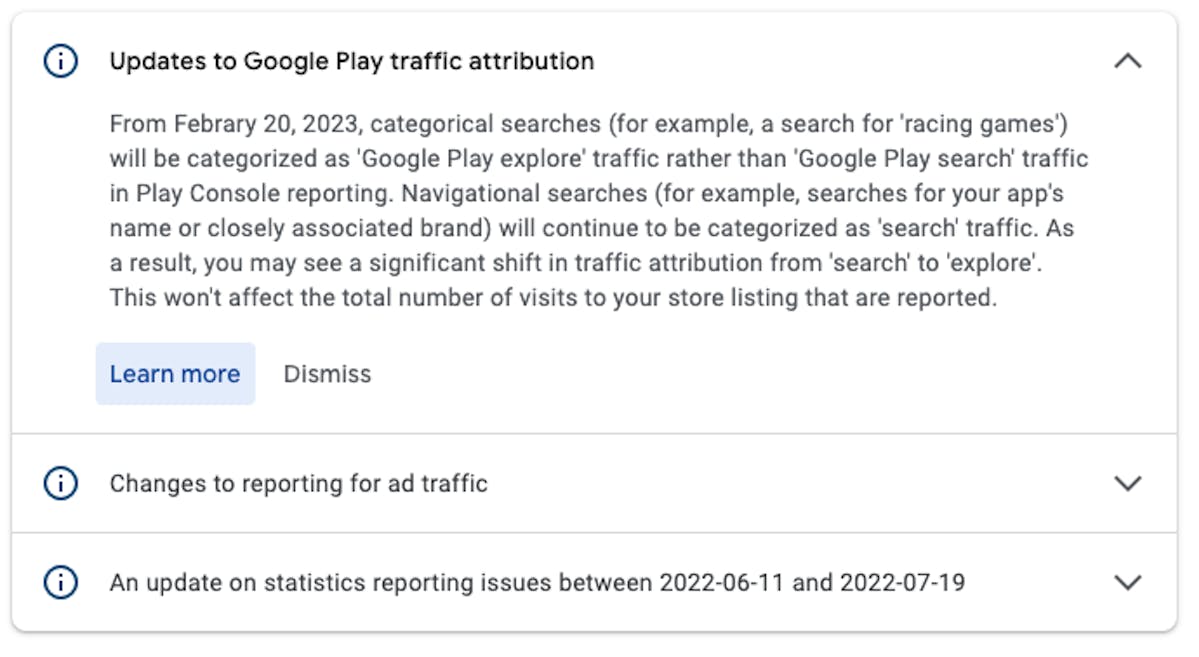Expand the 'Changes to reporting for ad traffic' notice
The image size is (1199, 657).
tap(1128, 483)
